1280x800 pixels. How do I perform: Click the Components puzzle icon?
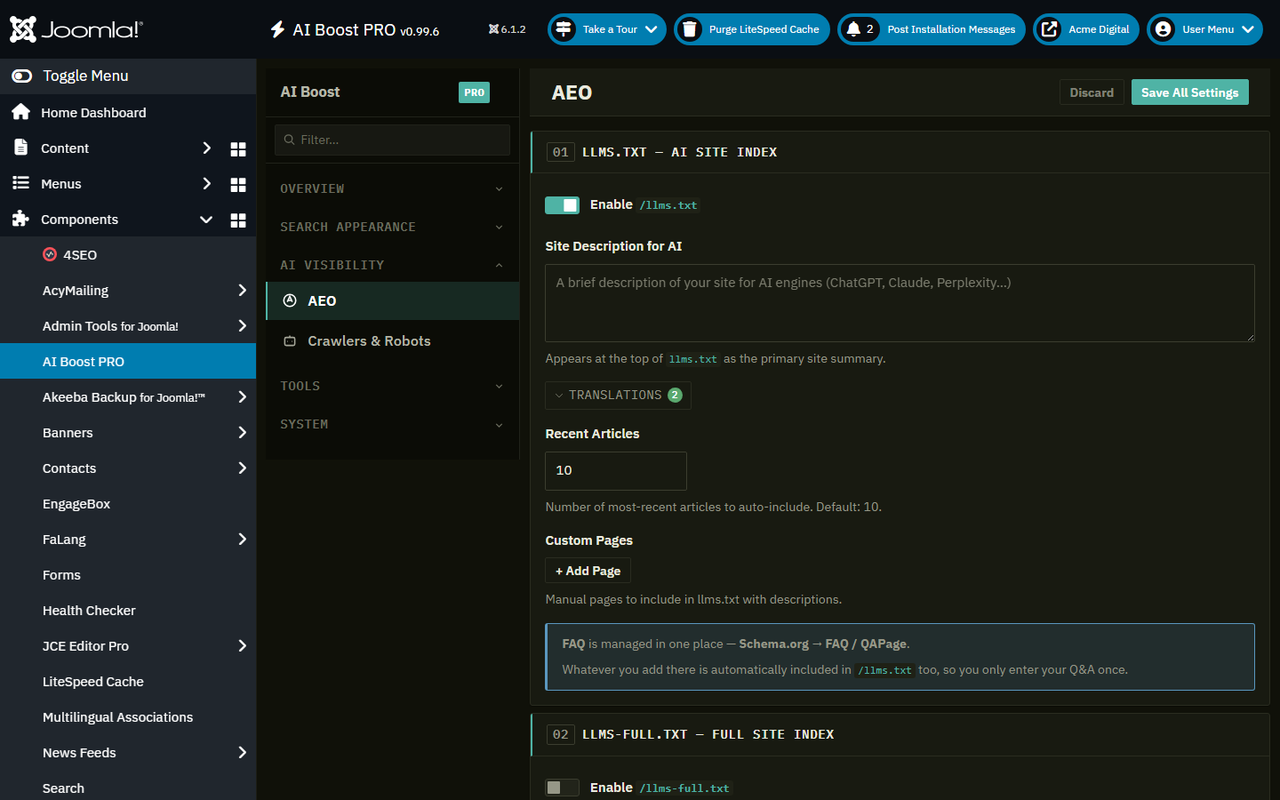(20, 219)
